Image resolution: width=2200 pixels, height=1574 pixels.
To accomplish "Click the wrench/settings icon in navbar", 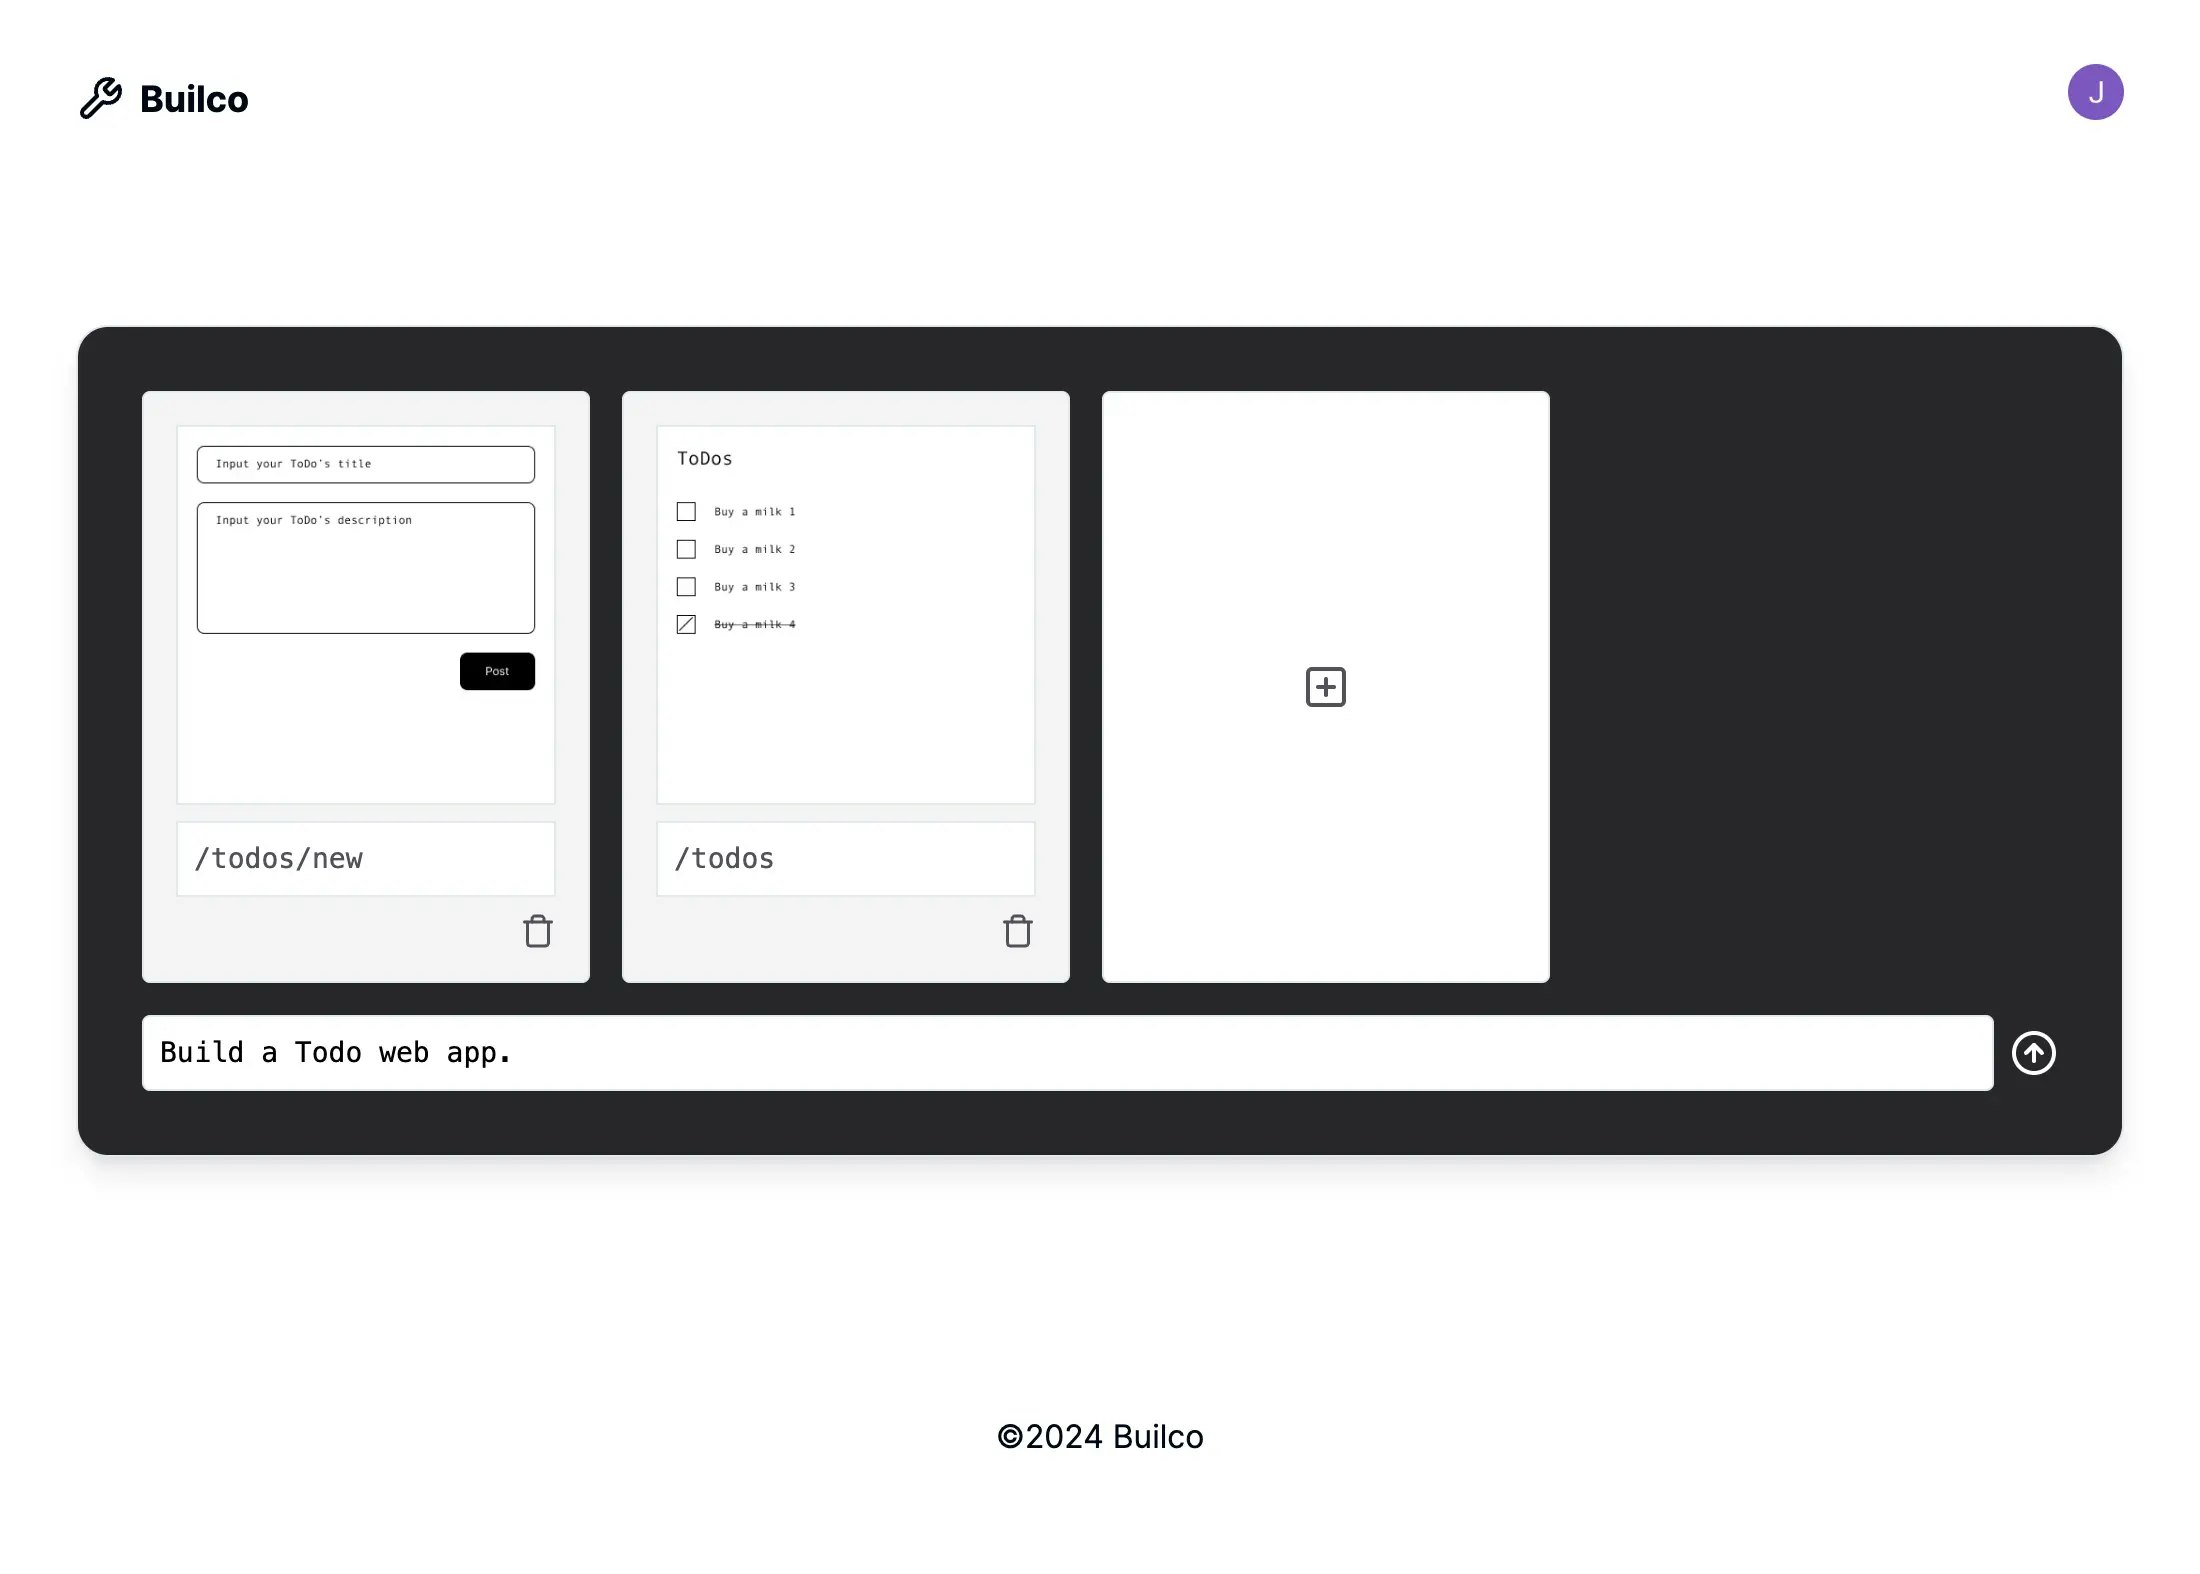I will pos(99,97).
